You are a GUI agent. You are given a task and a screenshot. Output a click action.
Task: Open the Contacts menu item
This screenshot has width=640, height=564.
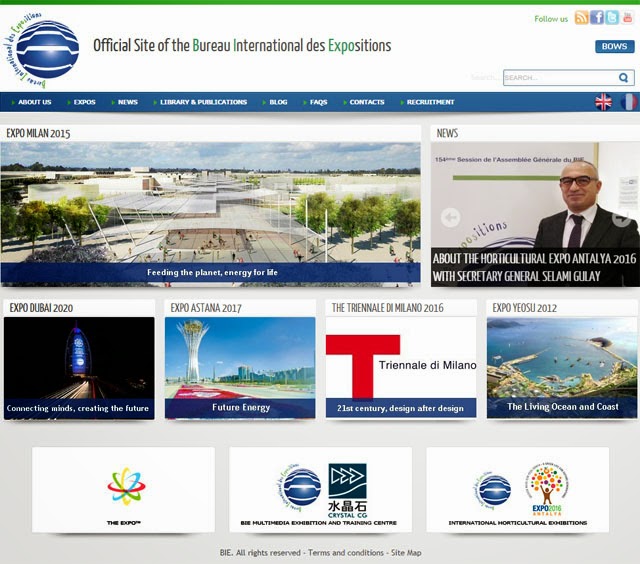point(367,102)
